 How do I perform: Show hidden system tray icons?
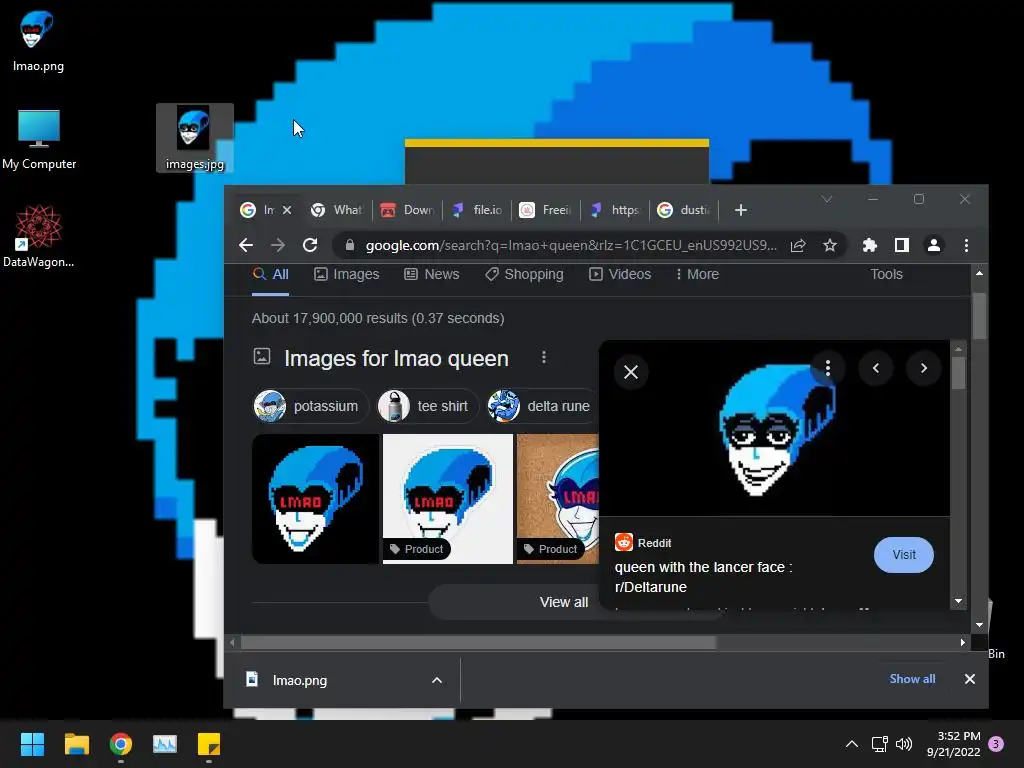tap(852, 744)
